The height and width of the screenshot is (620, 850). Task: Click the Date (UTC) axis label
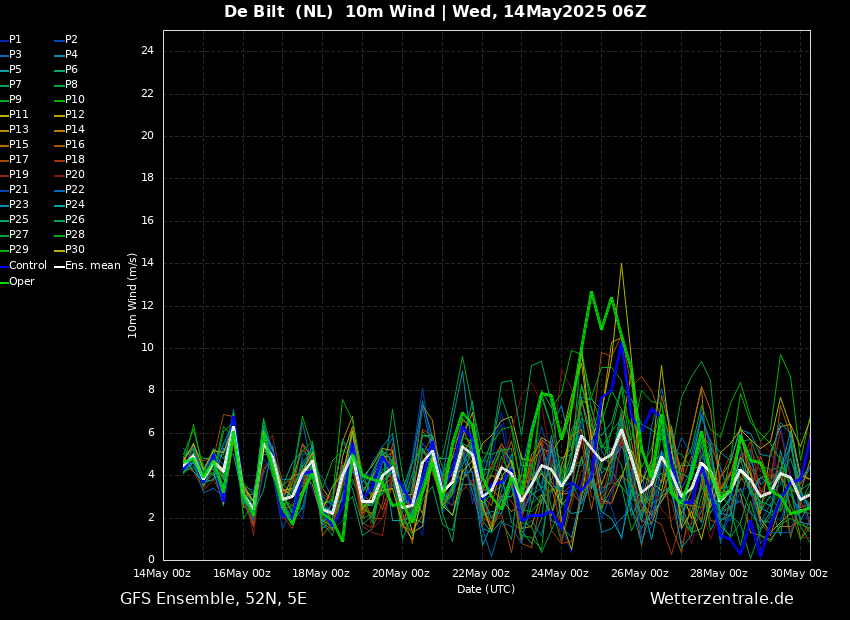tap(486, 590)
